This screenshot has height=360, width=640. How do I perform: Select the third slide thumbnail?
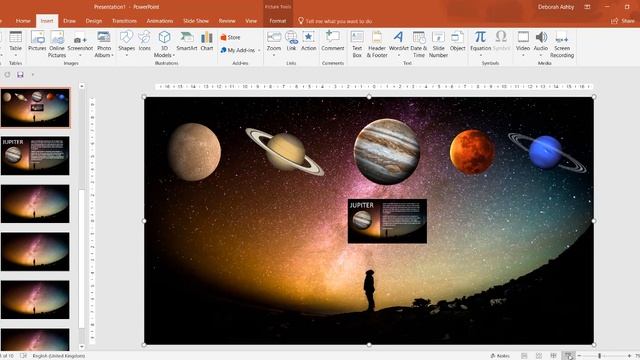coord(36,204)
